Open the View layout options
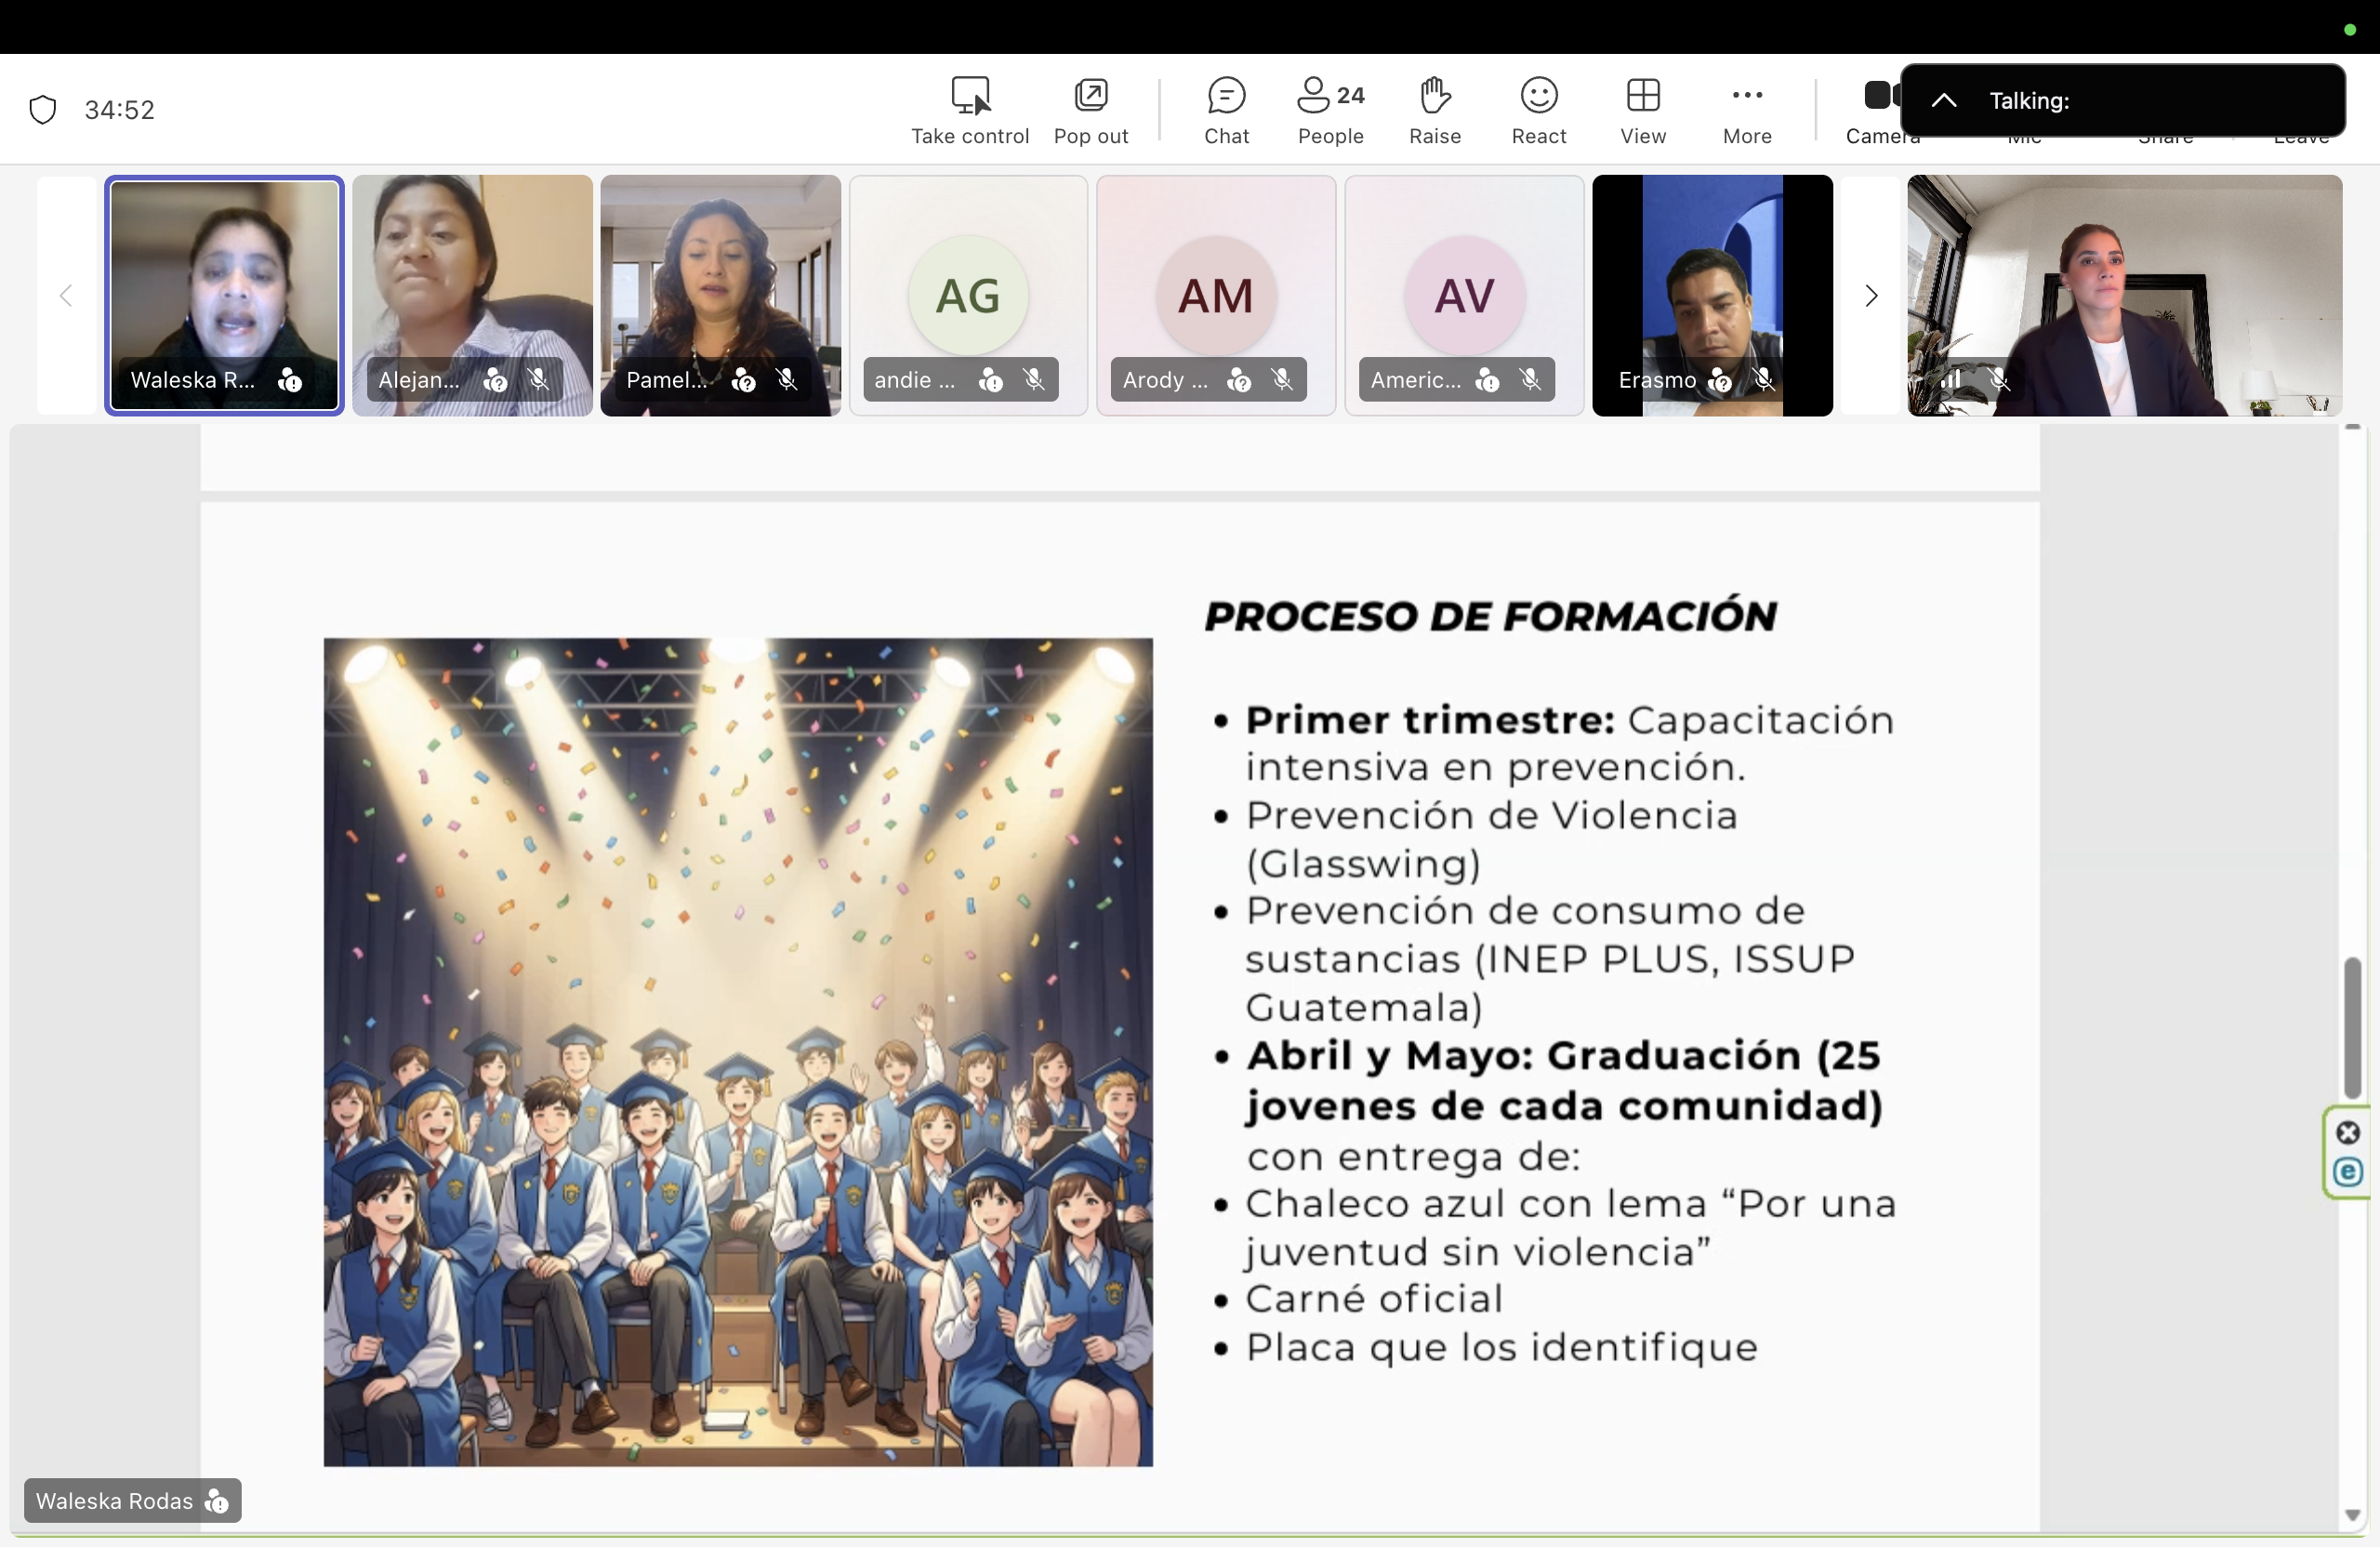 click(1642, 110)
